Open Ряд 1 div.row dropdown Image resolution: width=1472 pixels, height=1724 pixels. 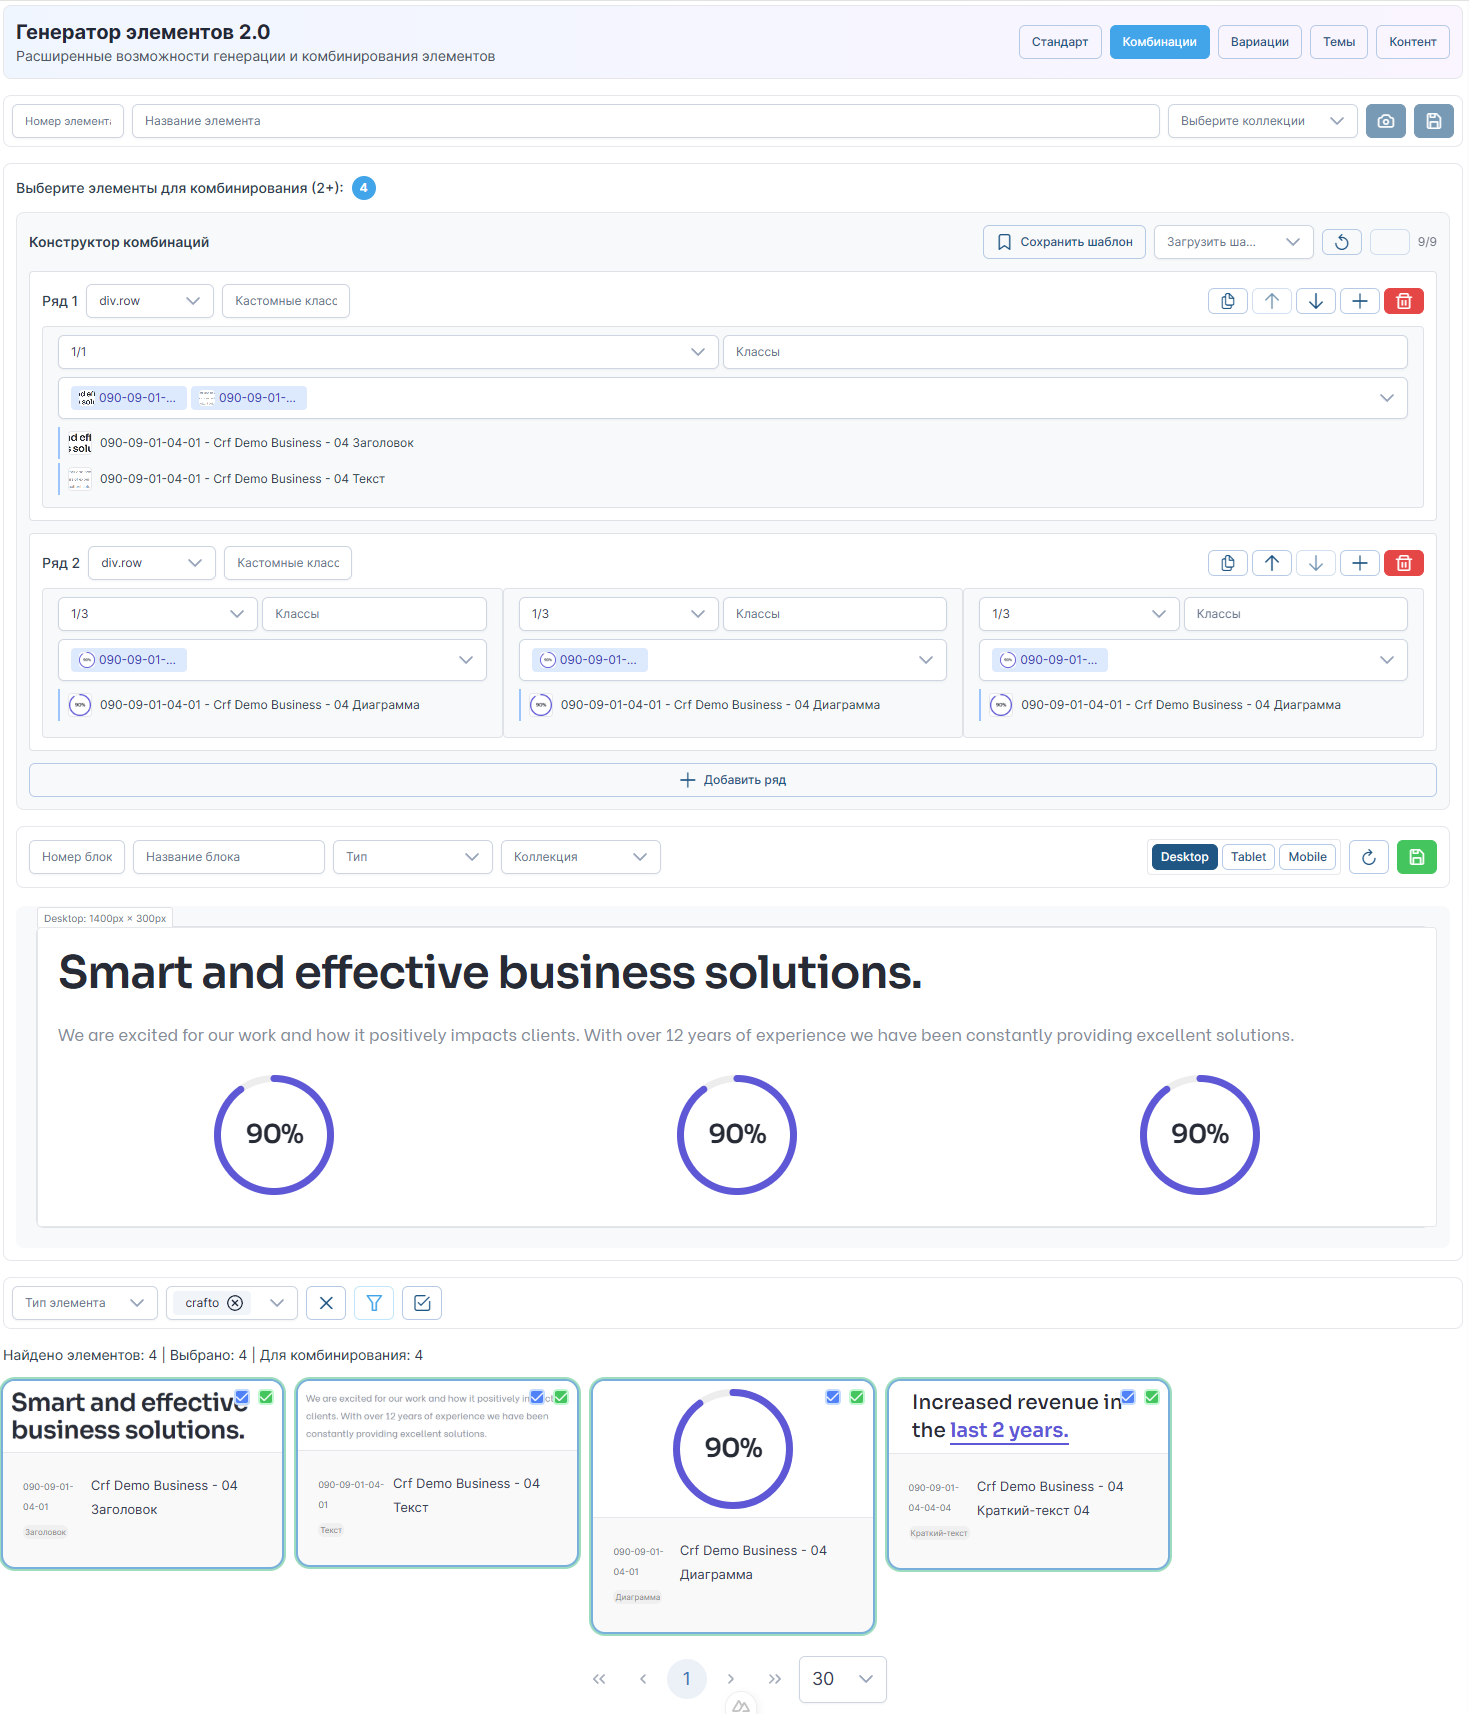pos(150,301)
